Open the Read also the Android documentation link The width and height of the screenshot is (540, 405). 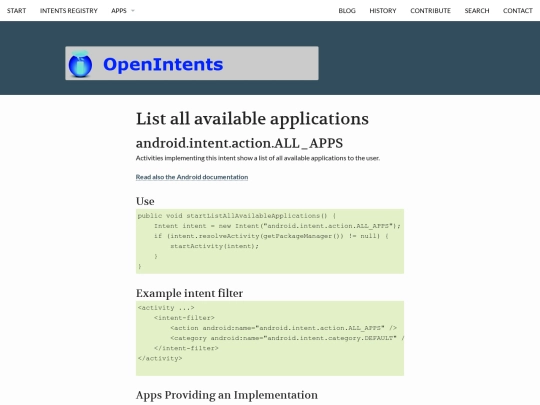192,177
